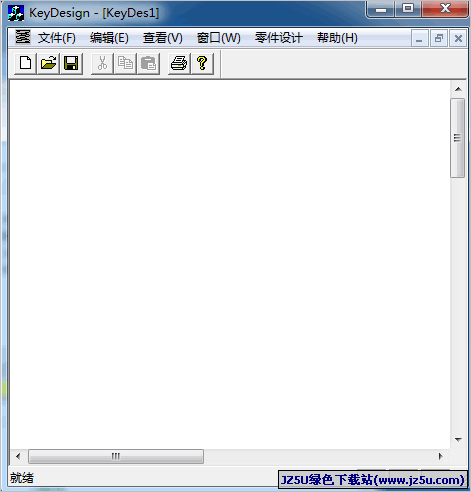This screenshot has width=471, height=492.
Task: Click the document icon left of 文件(F)
Action: tap(23, 37)
